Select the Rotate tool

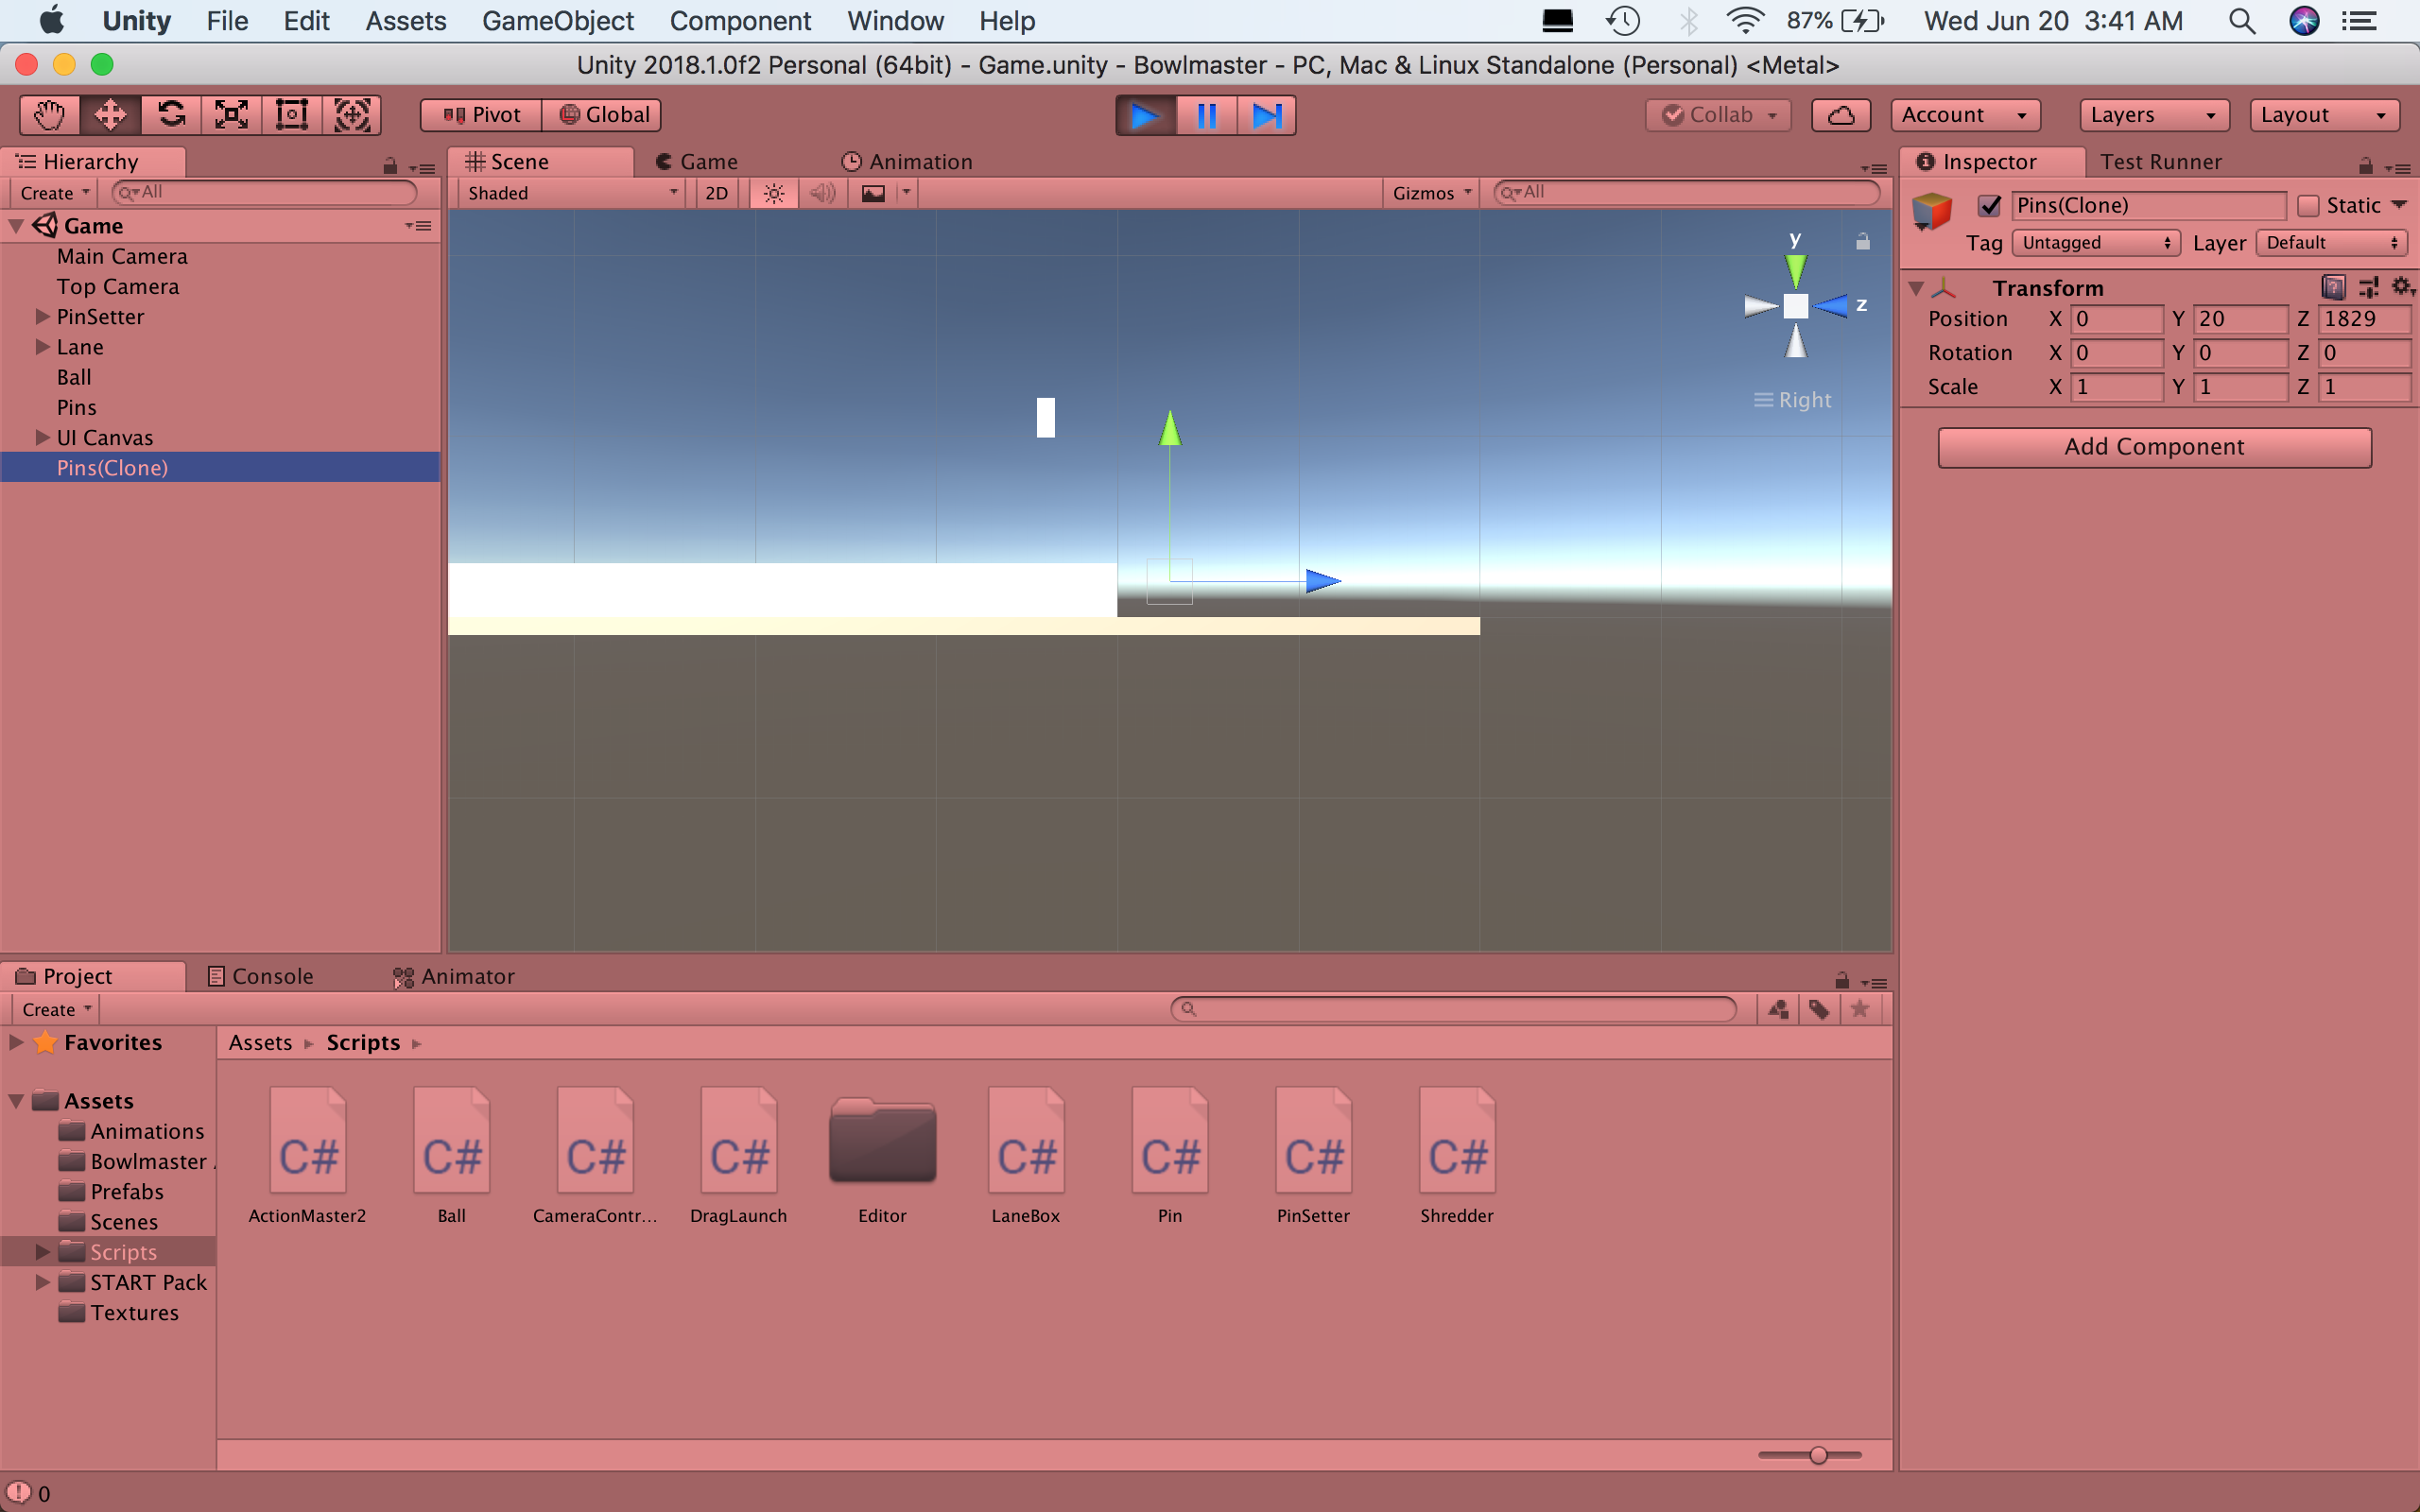click(x=171, y=114)
